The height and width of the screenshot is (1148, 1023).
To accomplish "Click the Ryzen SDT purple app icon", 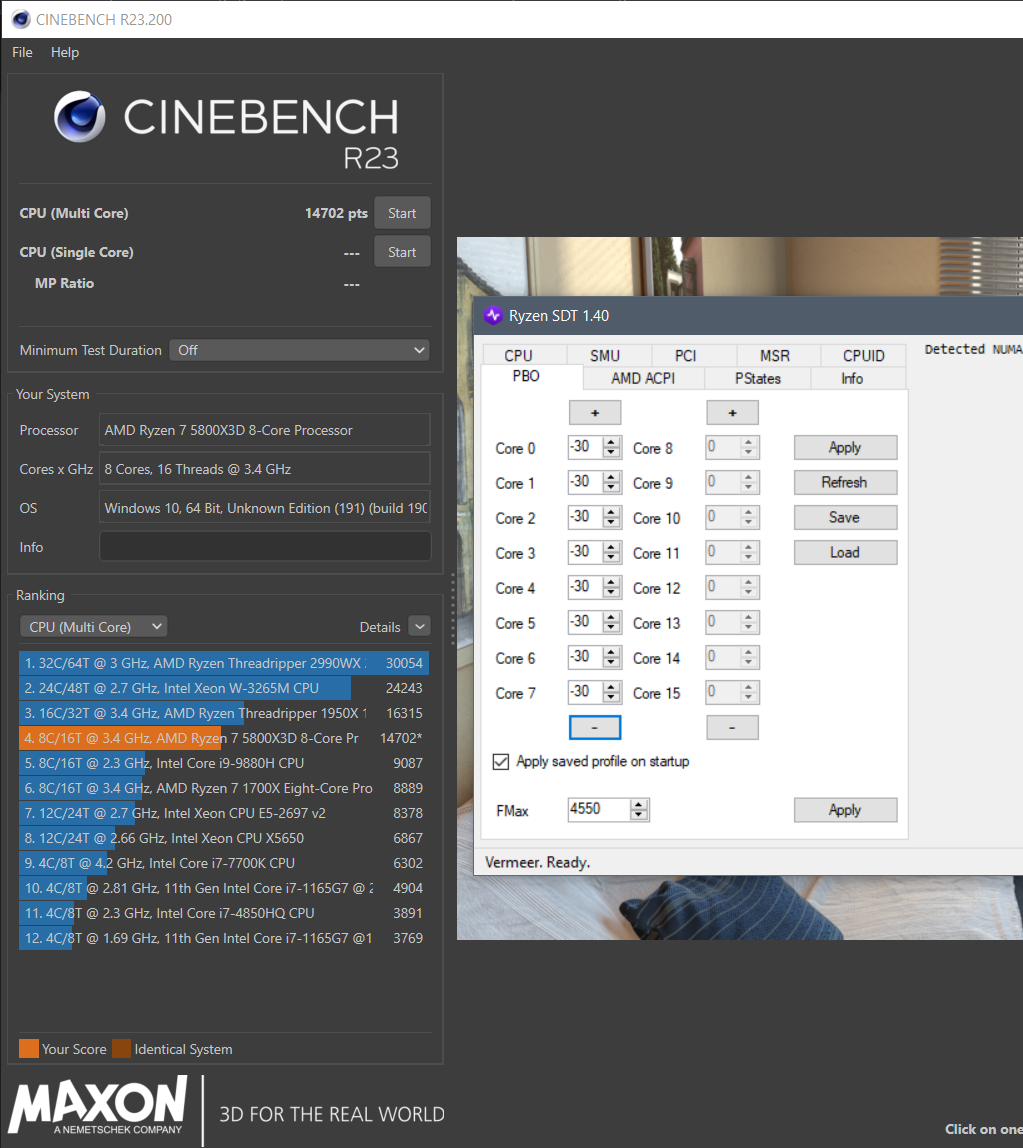I will pyautogui.click(x=493, y=316).
